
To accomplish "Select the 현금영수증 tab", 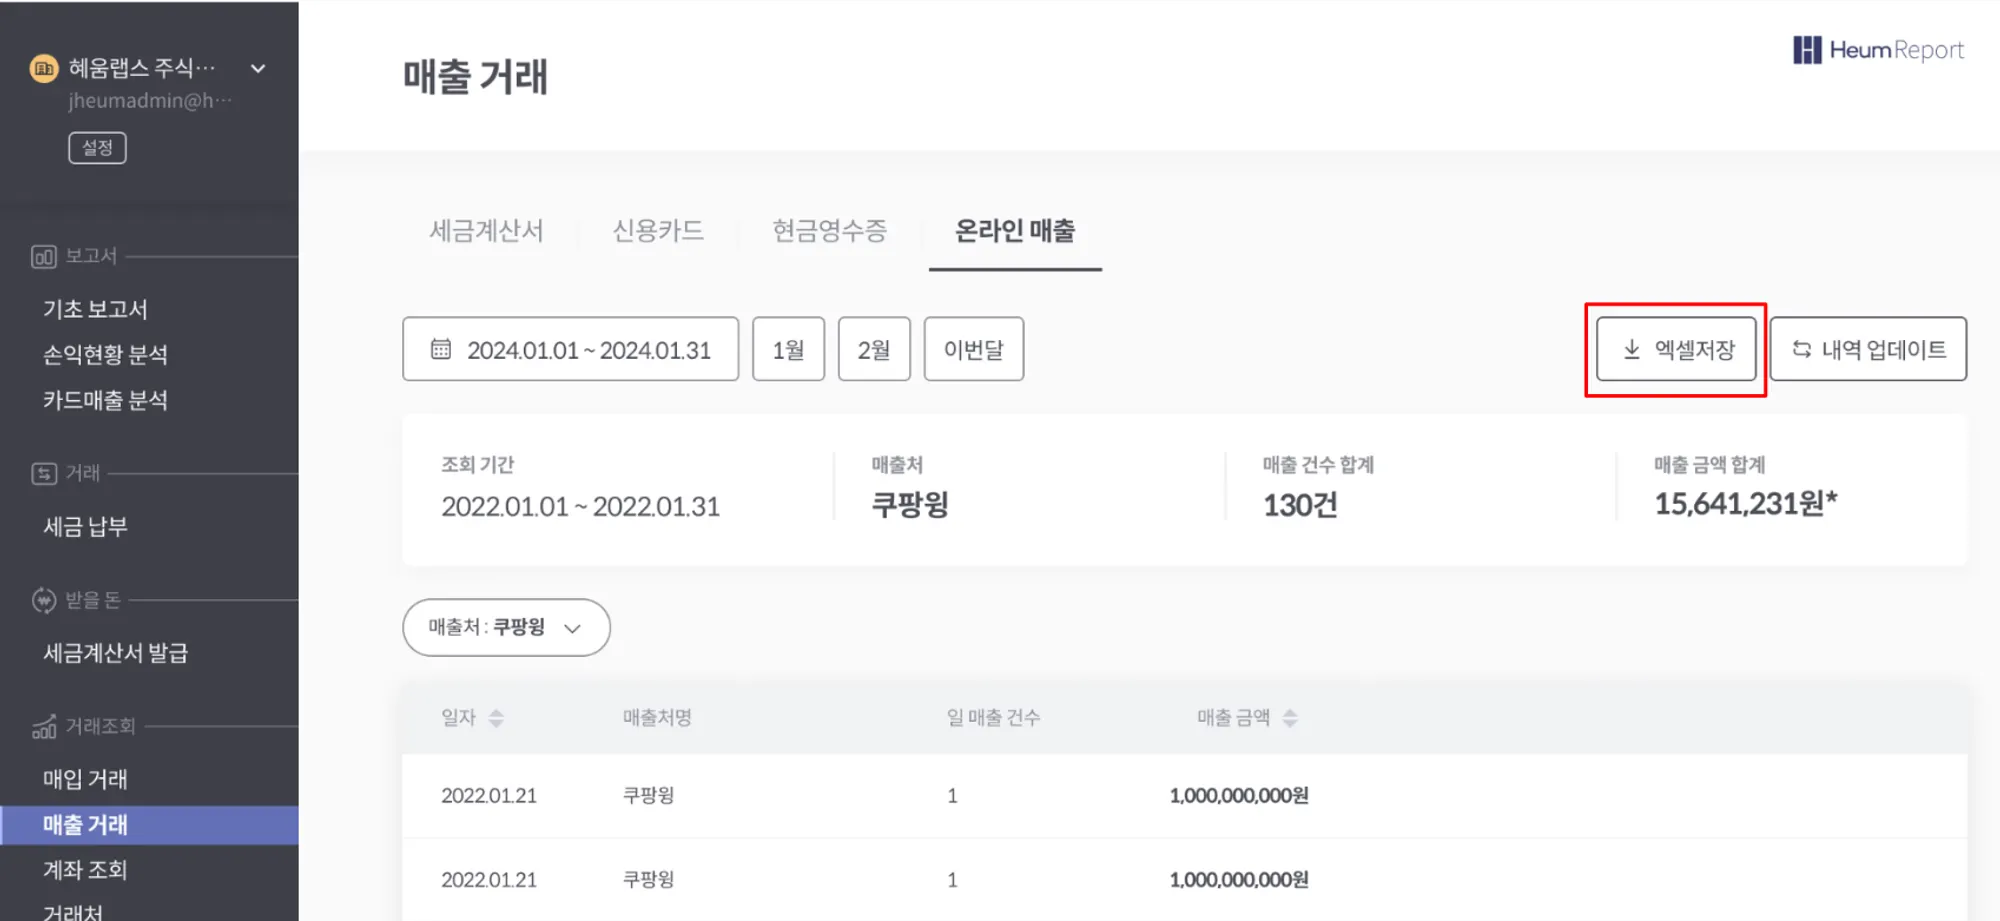I will coord(829,231).
